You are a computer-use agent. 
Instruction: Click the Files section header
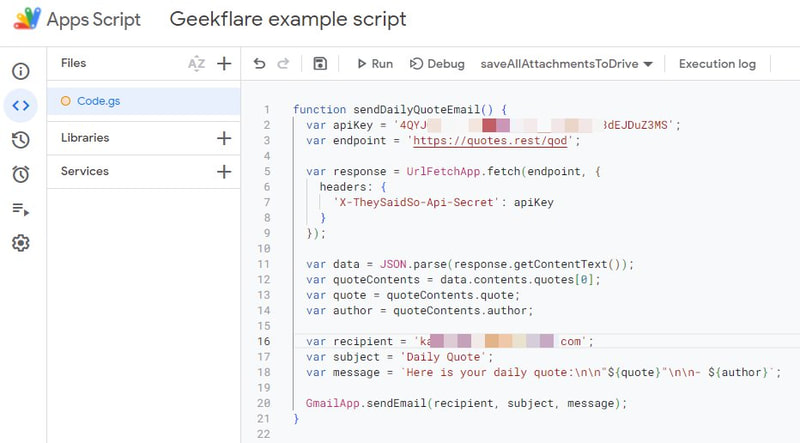[x=73, y=63]
